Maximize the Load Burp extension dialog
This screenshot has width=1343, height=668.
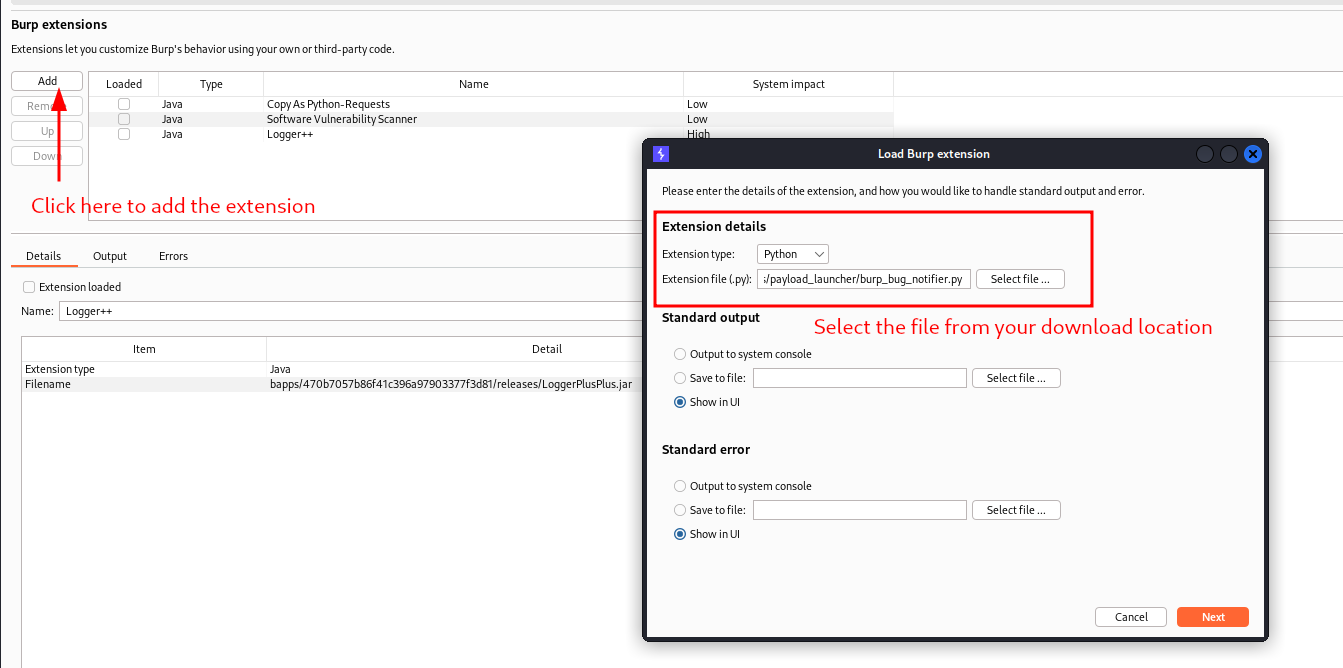tap(1229, 154)
